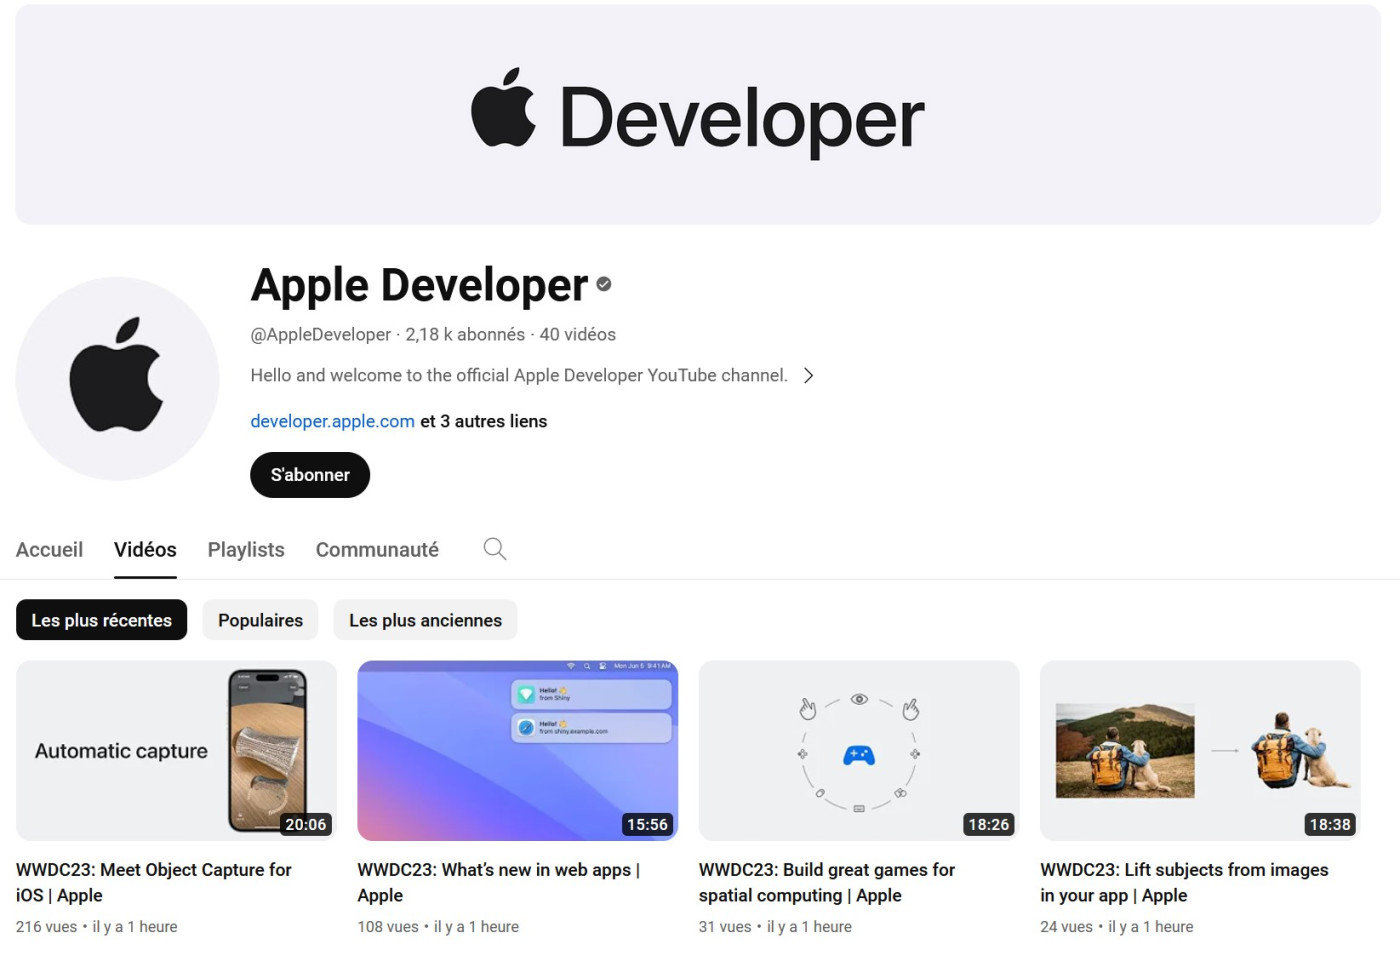
Task: Open the developer.apple.com link
Action: [332, 421]
